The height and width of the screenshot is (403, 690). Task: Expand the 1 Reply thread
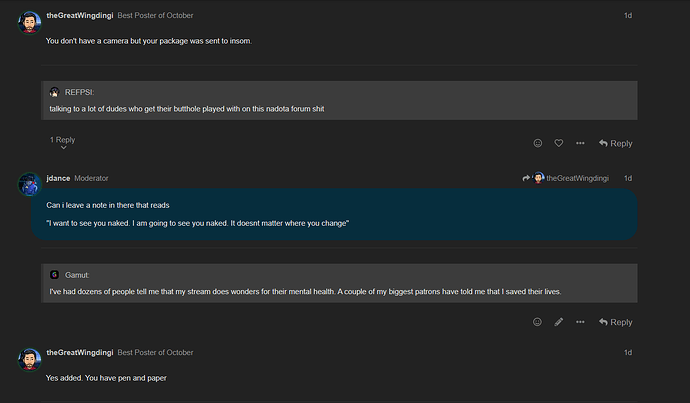[62, 140]
